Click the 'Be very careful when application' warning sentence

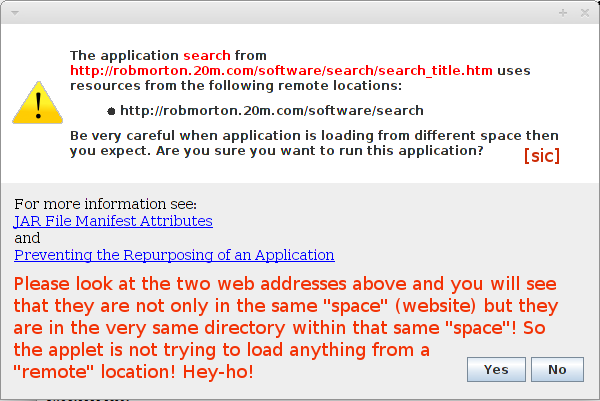314,143
